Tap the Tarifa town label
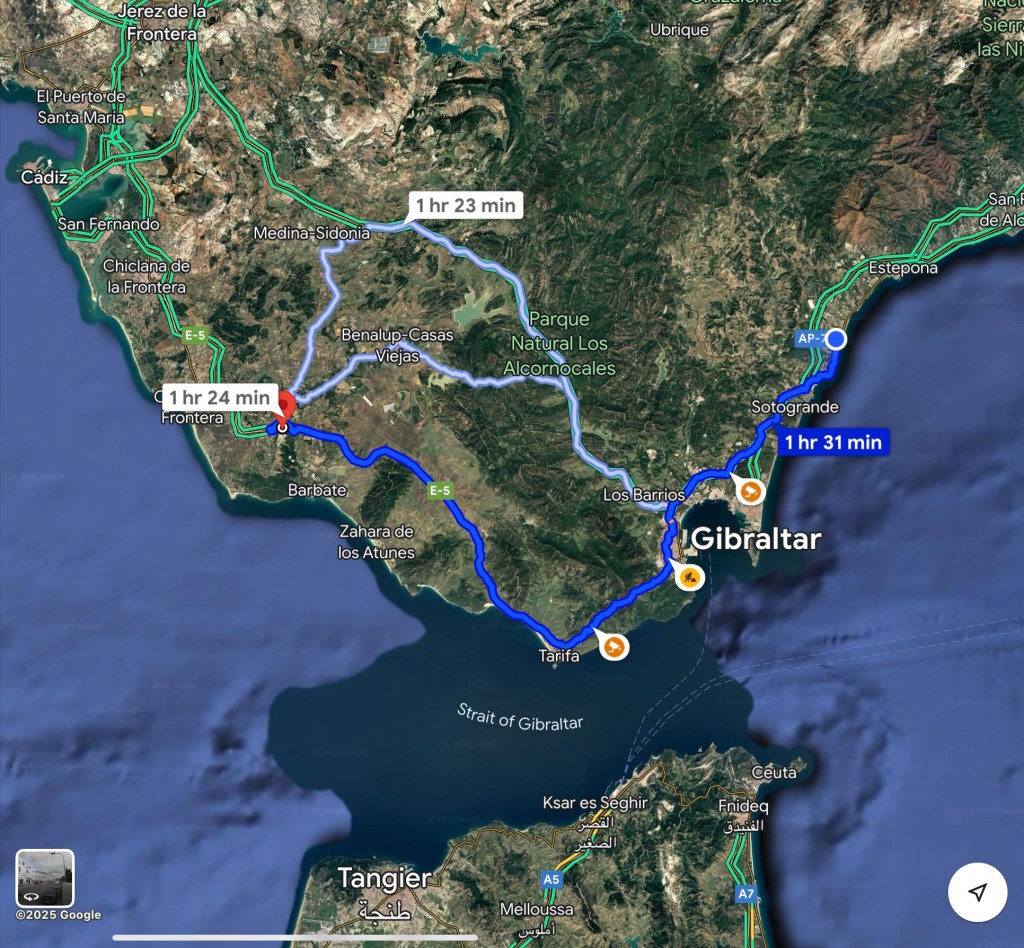 (x=559, y=655)
